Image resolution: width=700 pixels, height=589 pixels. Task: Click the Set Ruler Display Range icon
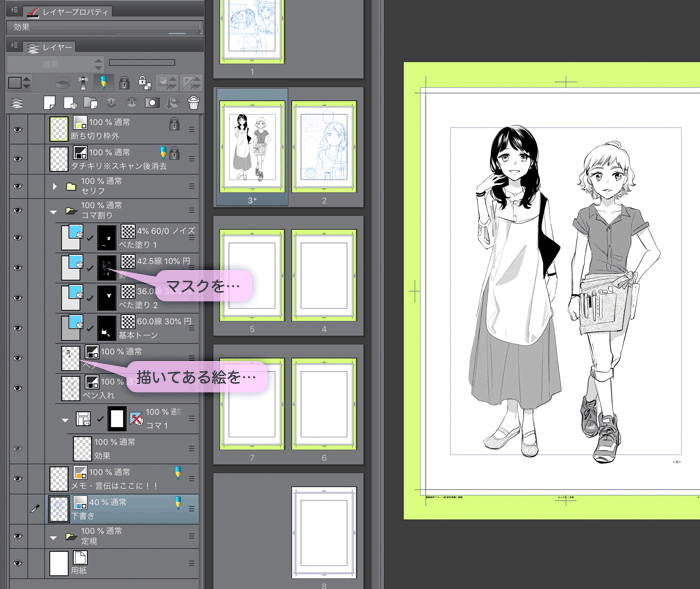point(191,83)
